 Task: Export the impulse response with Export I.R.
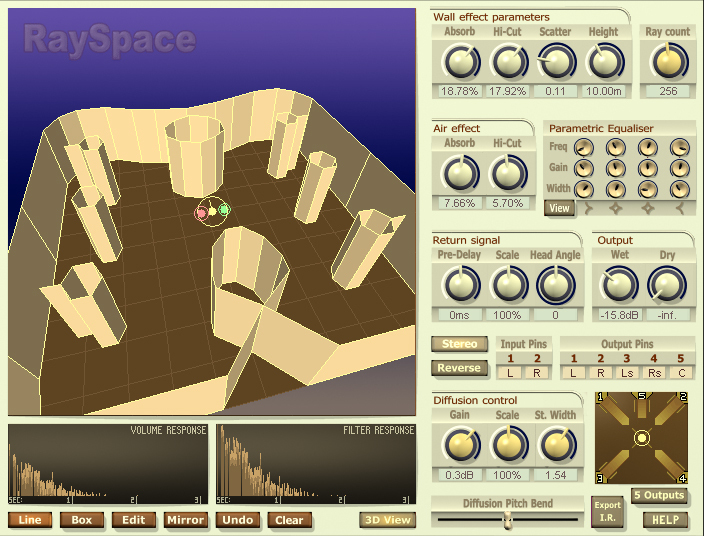[607, 512]
